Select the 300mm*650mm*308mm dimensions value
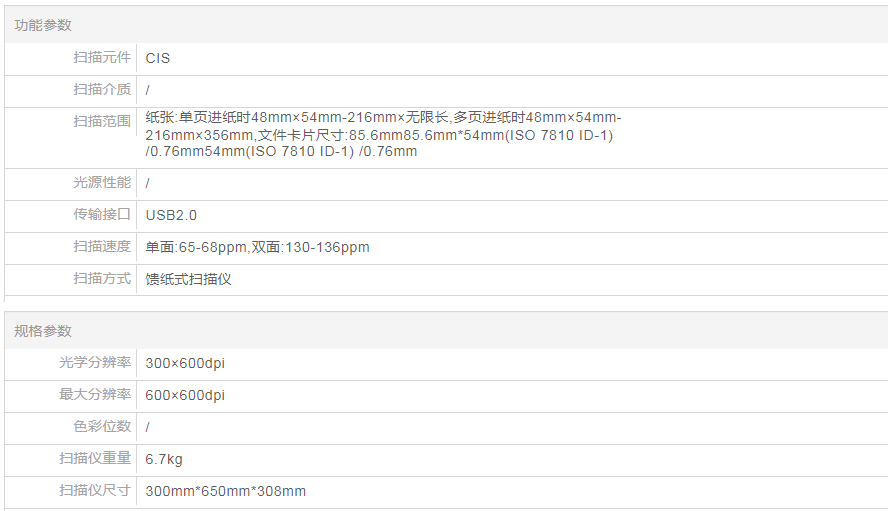 click(x=226, y=491)
